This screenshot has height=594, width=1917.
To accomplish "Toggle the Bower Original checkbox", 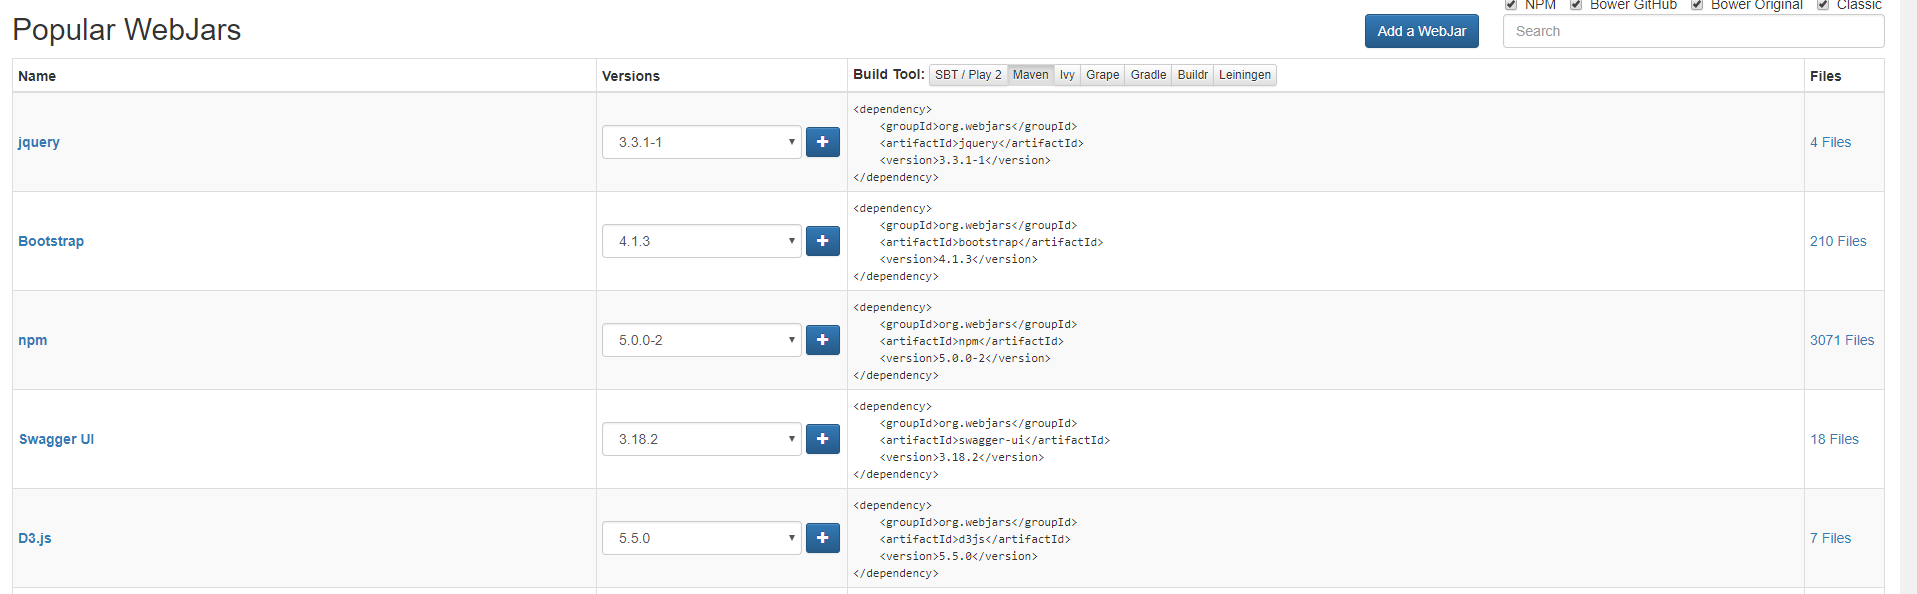I will pyautogui.click(x=1697, y=5).
